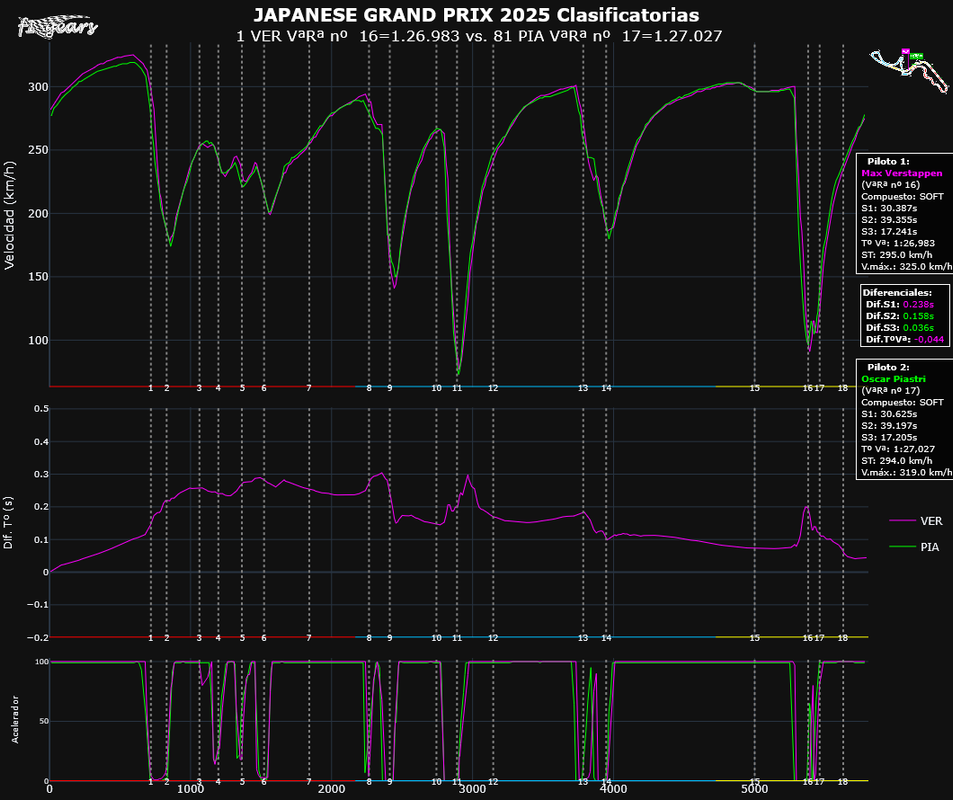The image size is (953, 800).
Task: Open the Suzuka track map thumbnail
Action: coord(909,70)
